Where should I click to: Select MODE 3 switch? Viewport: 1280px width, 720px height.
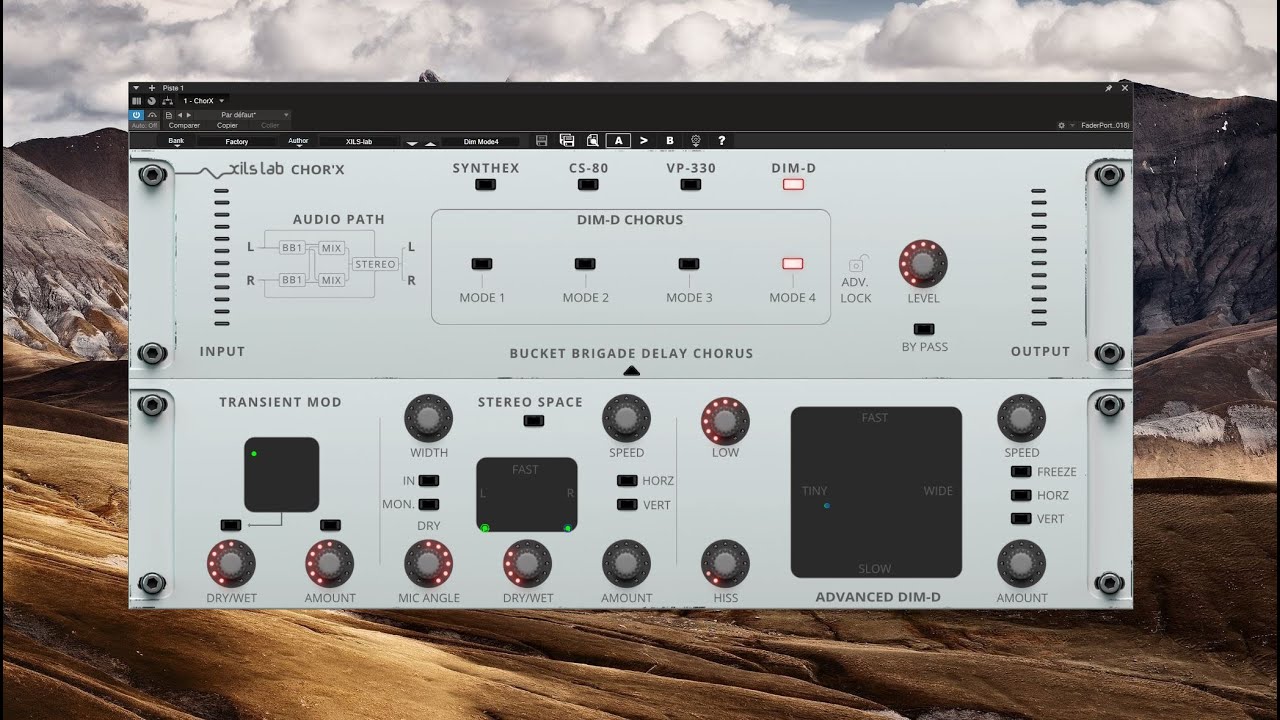tap(689, 264)
